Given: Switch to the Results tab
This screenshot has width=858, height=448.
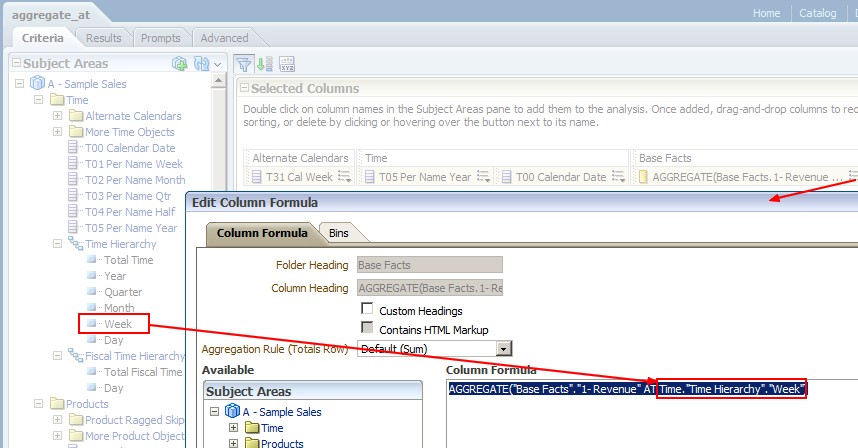Looking at the screenshot, I should pos(103,38).
